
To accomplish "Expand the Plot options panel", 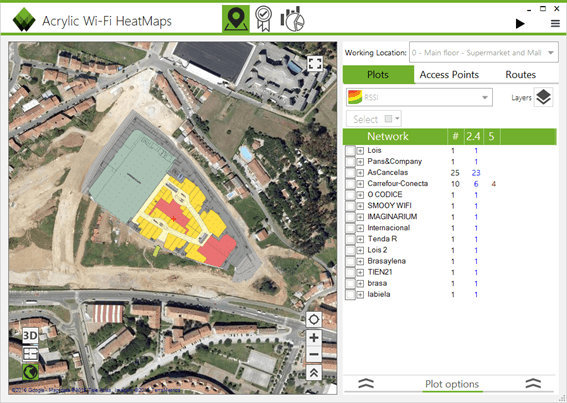I will [452, 384].
